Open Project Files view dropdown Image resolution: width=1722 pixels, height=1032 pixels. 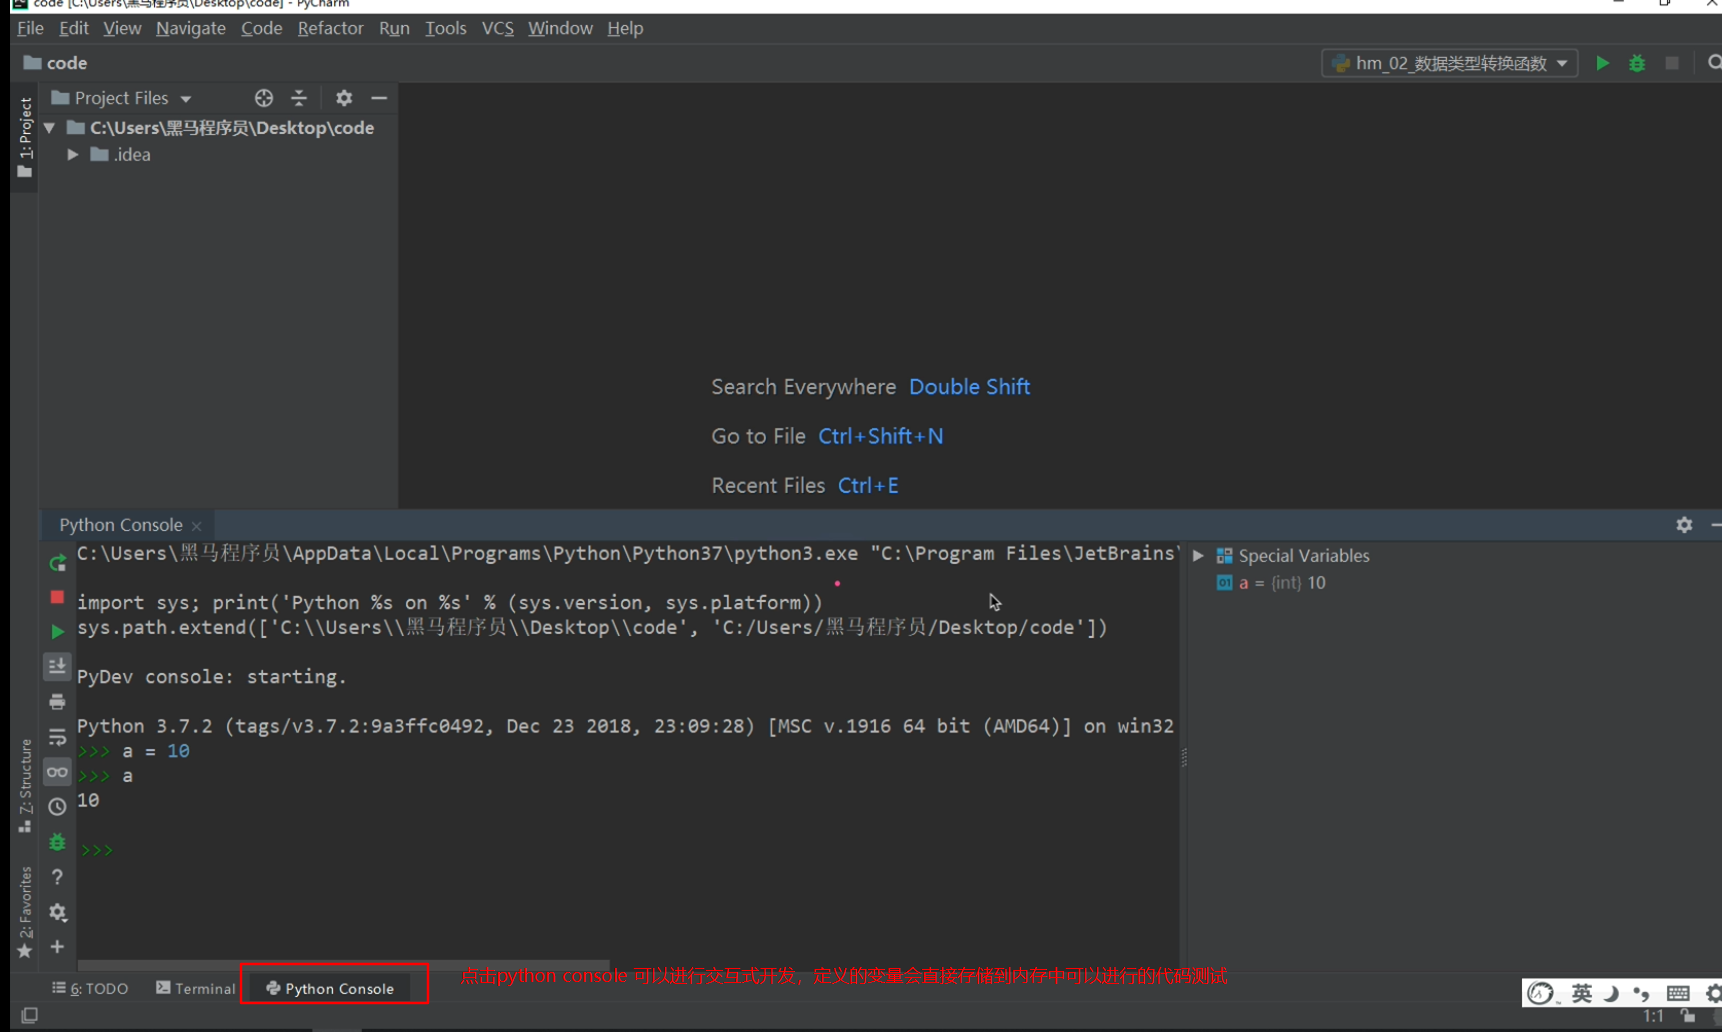[x=122, y=98]
